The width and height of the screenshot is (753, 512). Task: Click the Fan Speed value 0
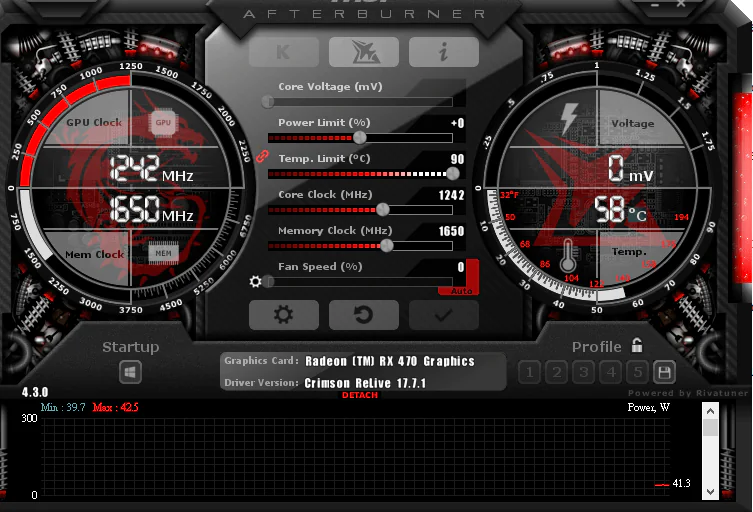pyautogui.click(x=461, y=267)
